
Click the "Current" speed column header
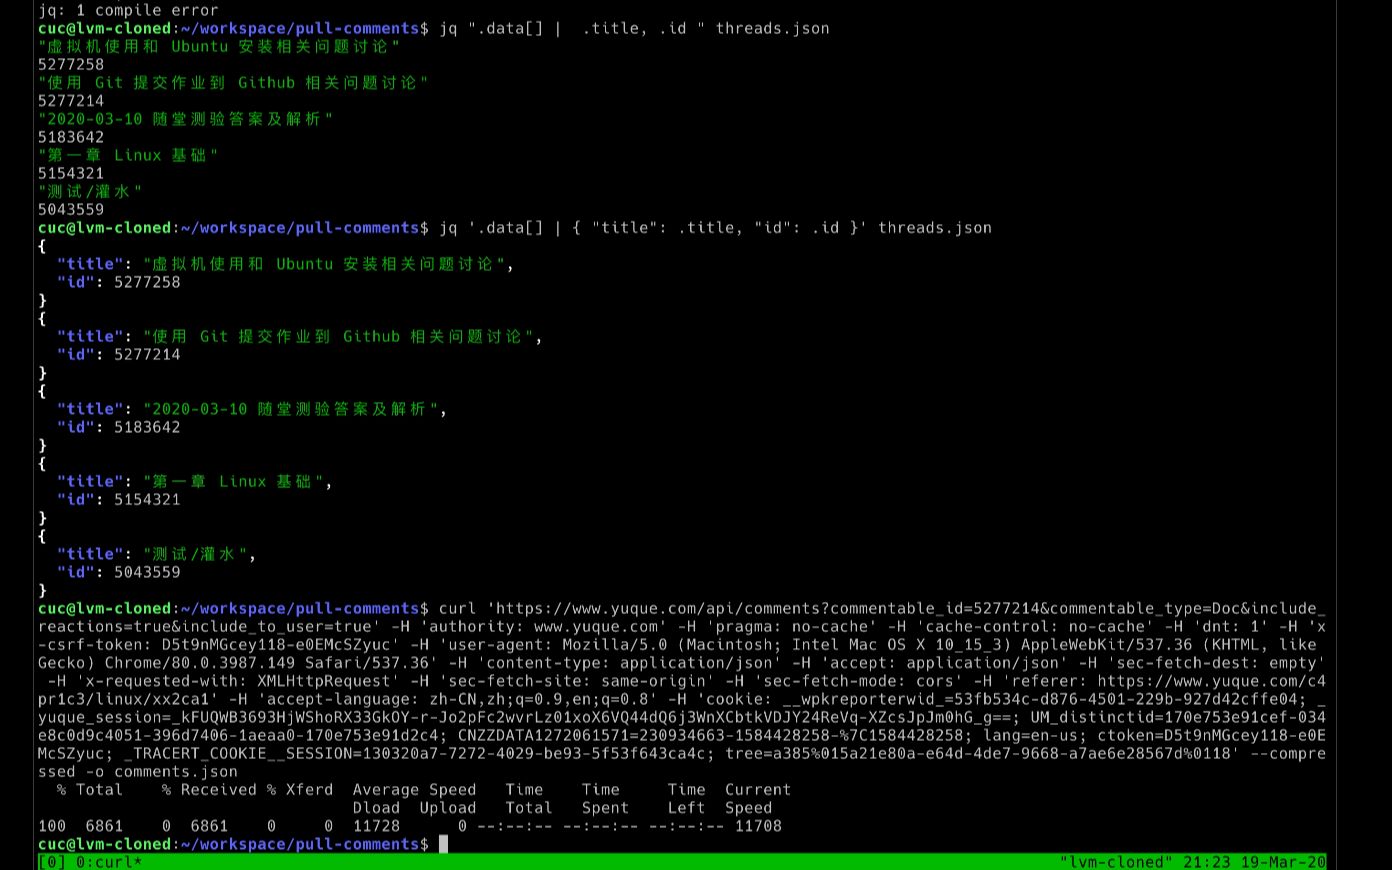click(x=757, y=789)
